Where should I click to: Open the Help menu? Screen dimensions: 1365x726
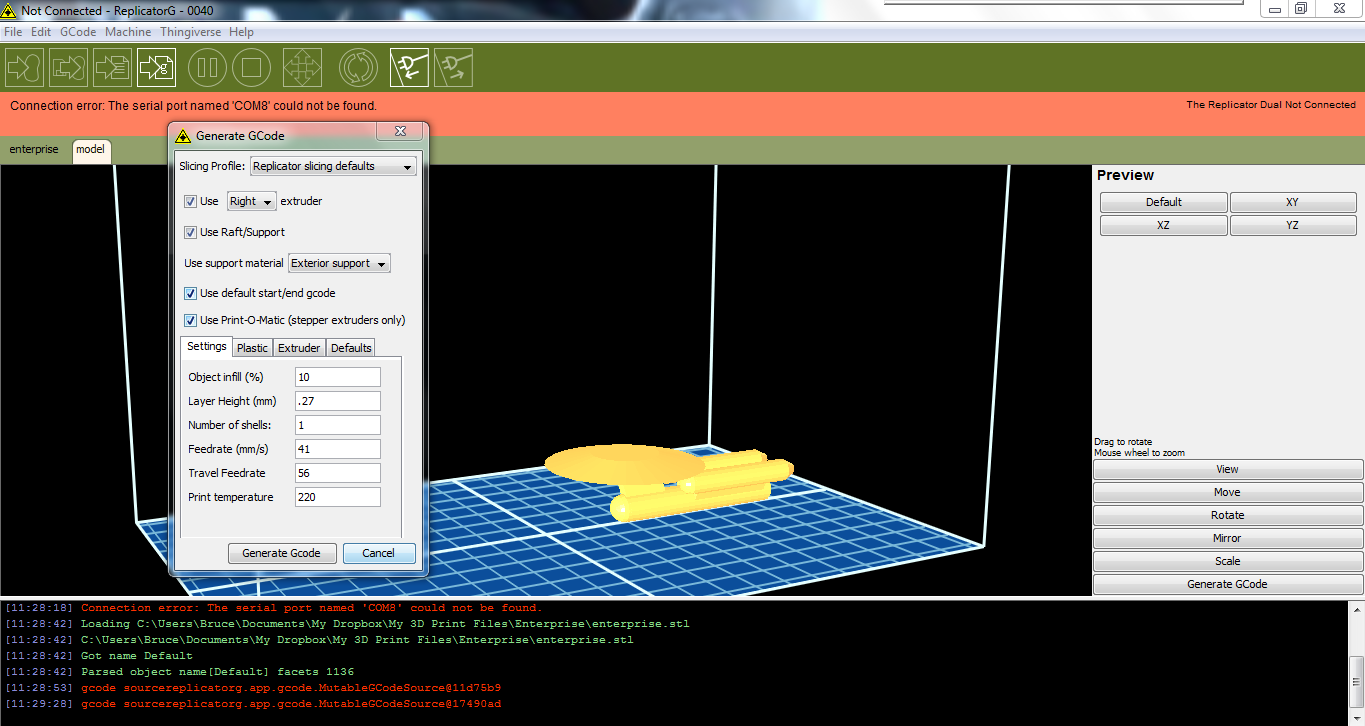coord(241,32)
